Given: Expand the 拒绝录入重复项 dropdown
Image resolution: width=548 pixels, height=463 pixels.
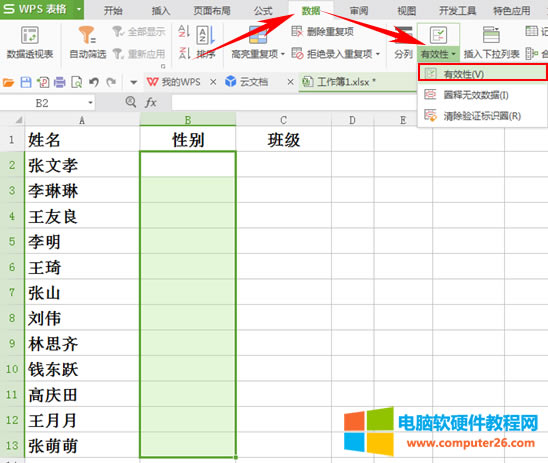Looking at the screenshot, I should click(378, 54).
